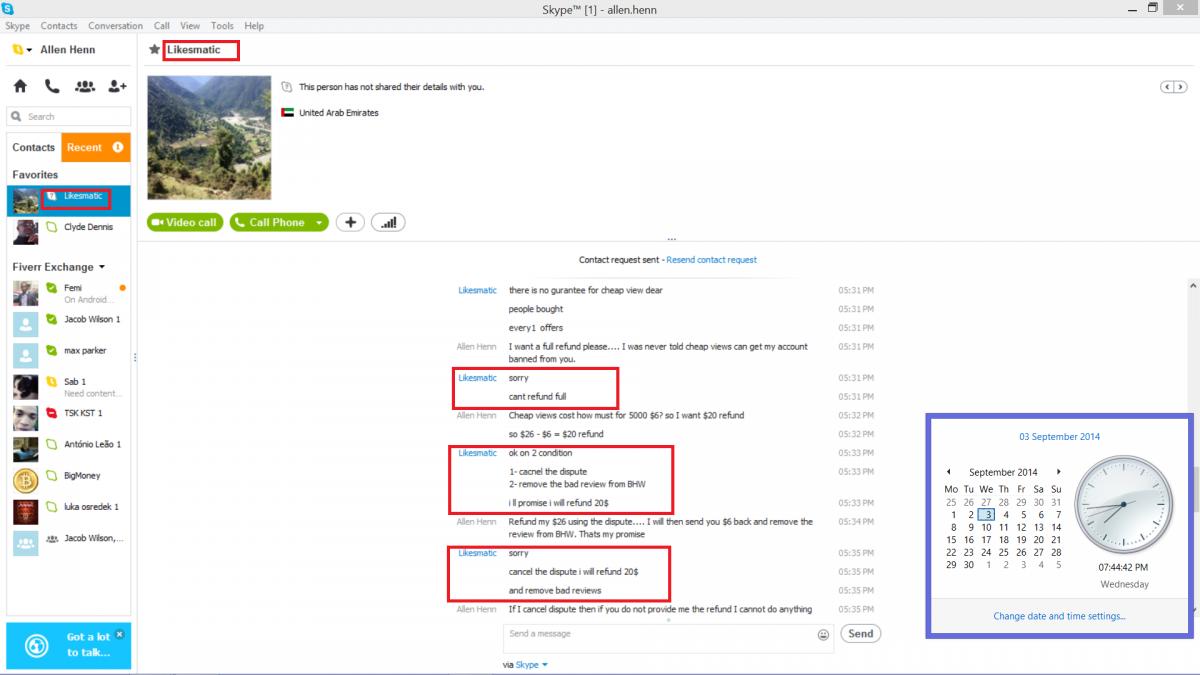The image size is (1200, 675).
Task: Click the profile panel left/right toggle
Action: click(1173, 87)
